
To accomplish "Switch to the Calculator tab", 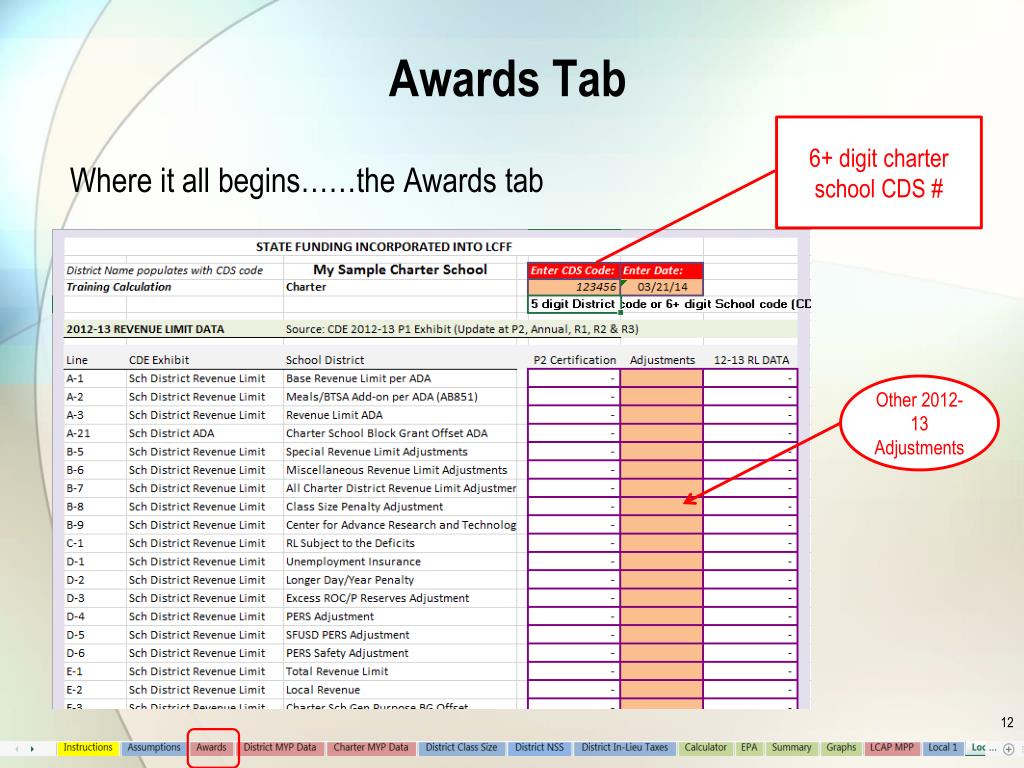I will pos(705,748).
